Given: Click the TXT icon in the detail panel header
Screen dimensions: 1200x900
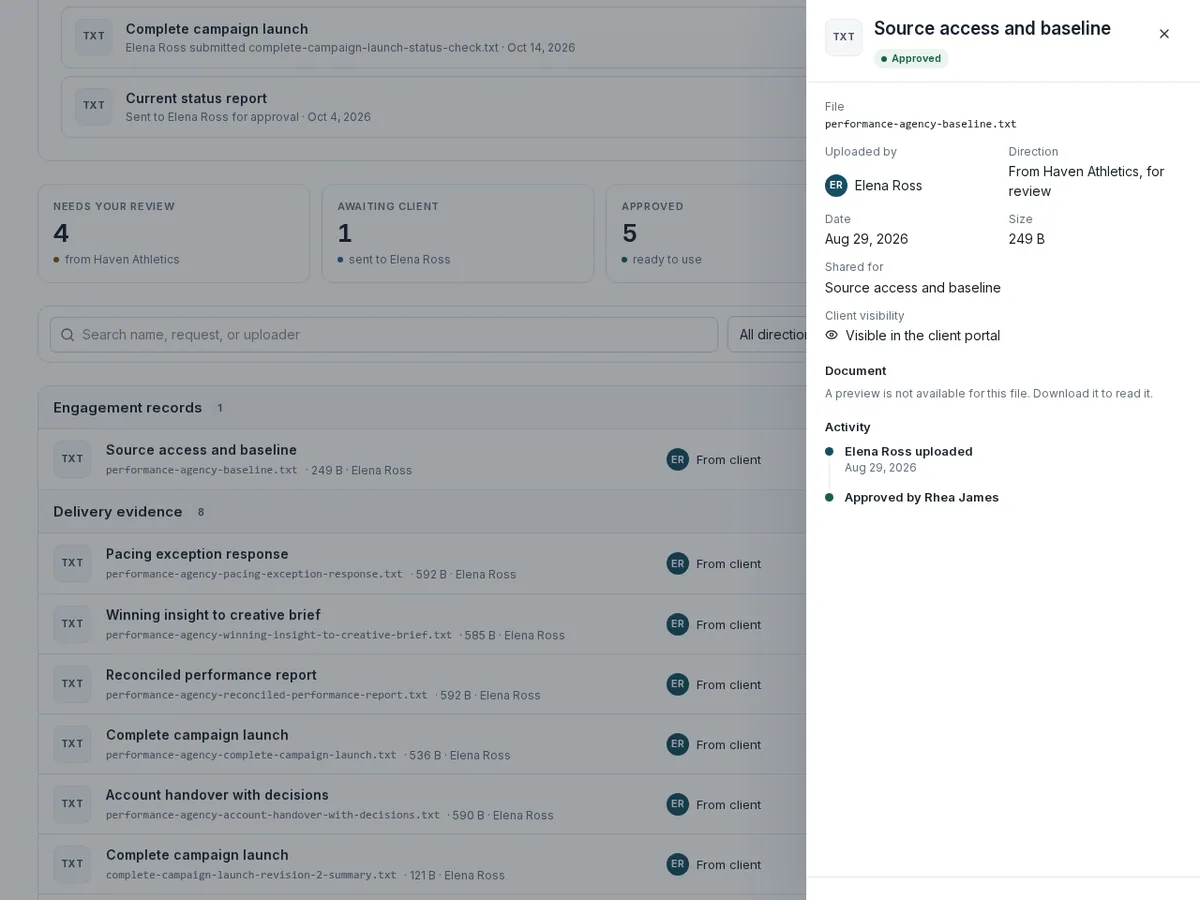Looking at the screenshot, I should click(844, 37).
